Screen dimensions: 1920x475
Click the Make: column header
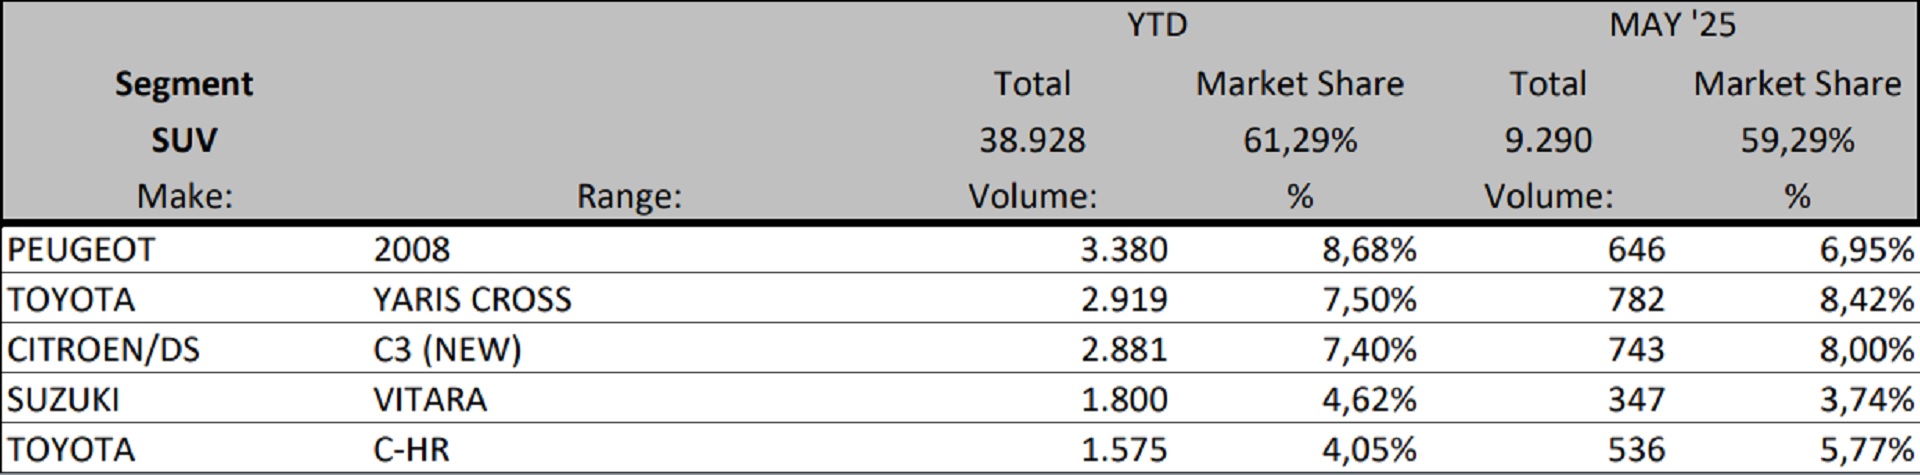(x=184, y=196)
